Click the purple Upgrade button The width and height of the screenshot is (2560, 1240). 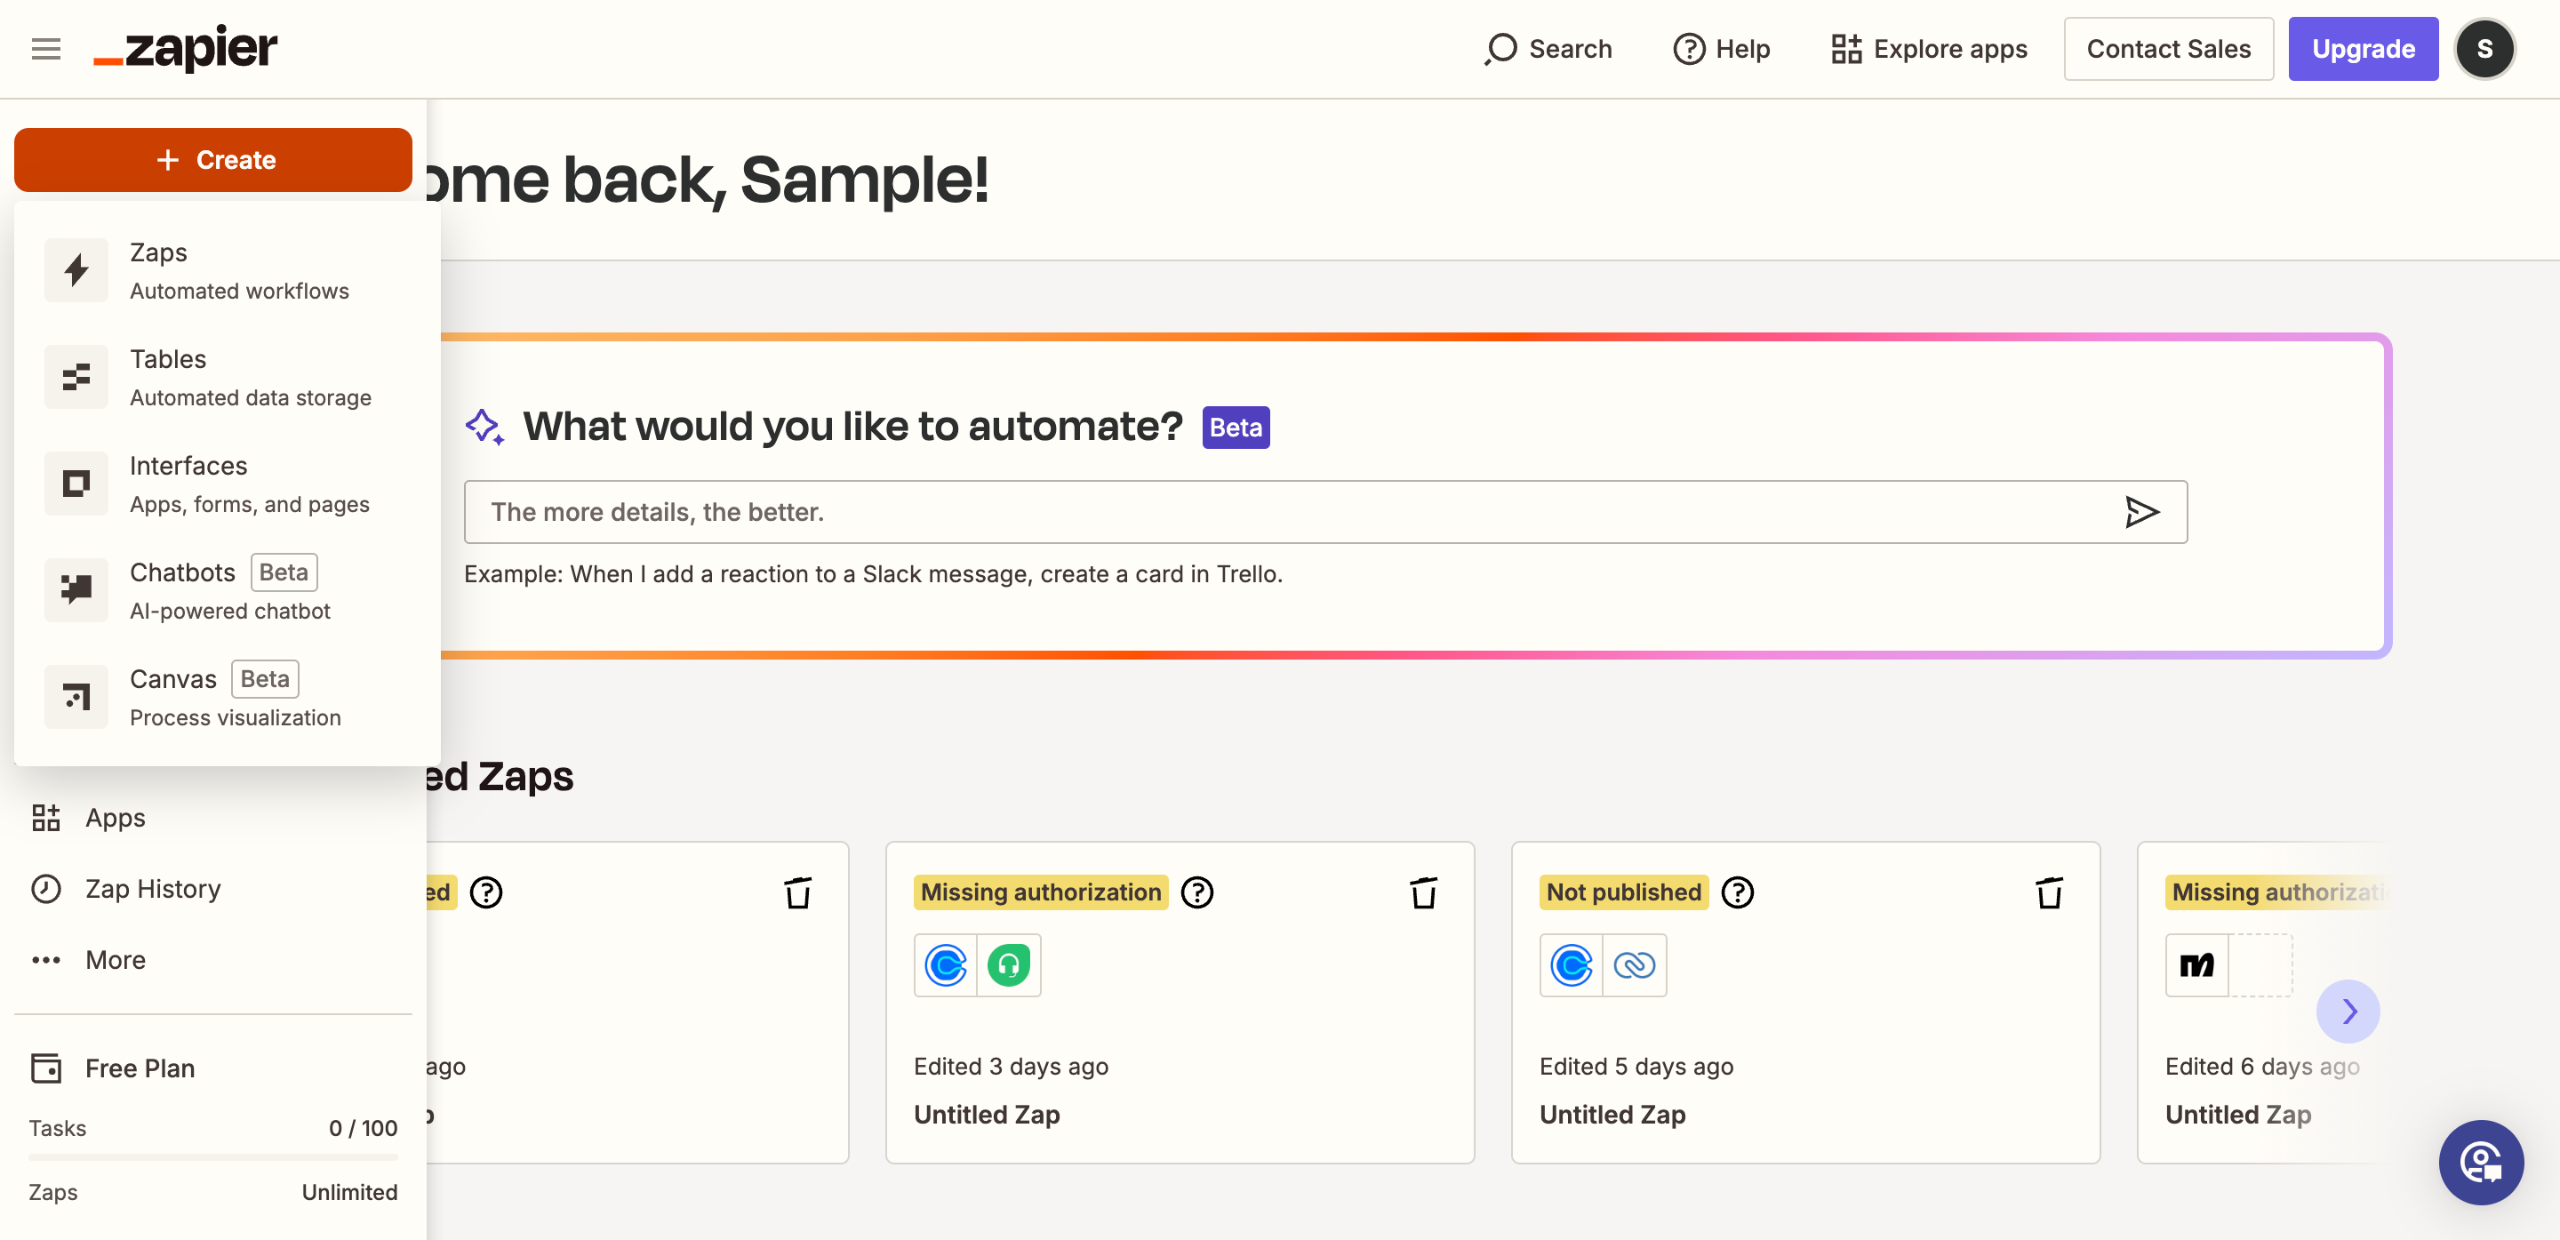click(2363, 49)
